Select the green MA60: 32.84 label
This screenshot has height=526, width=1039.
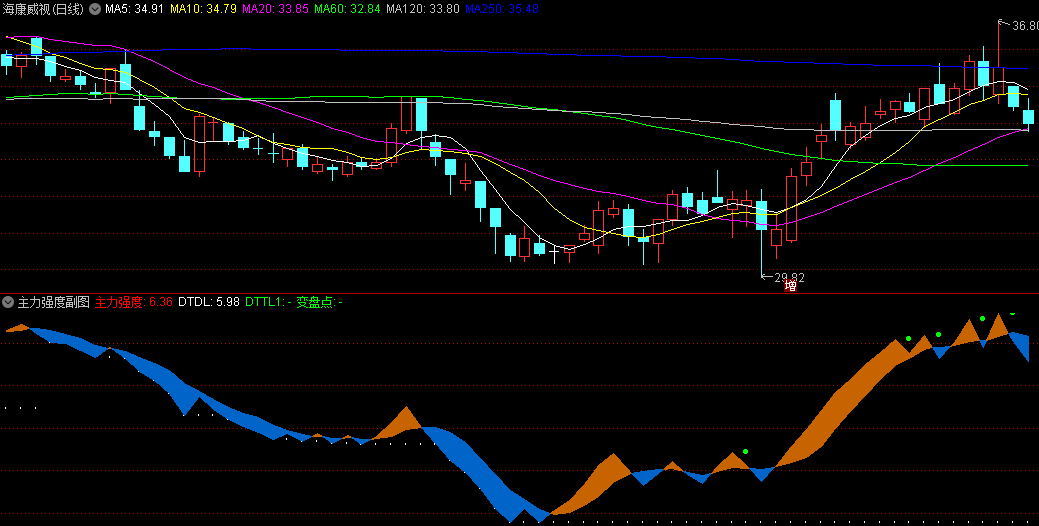[x=347, y=9]
